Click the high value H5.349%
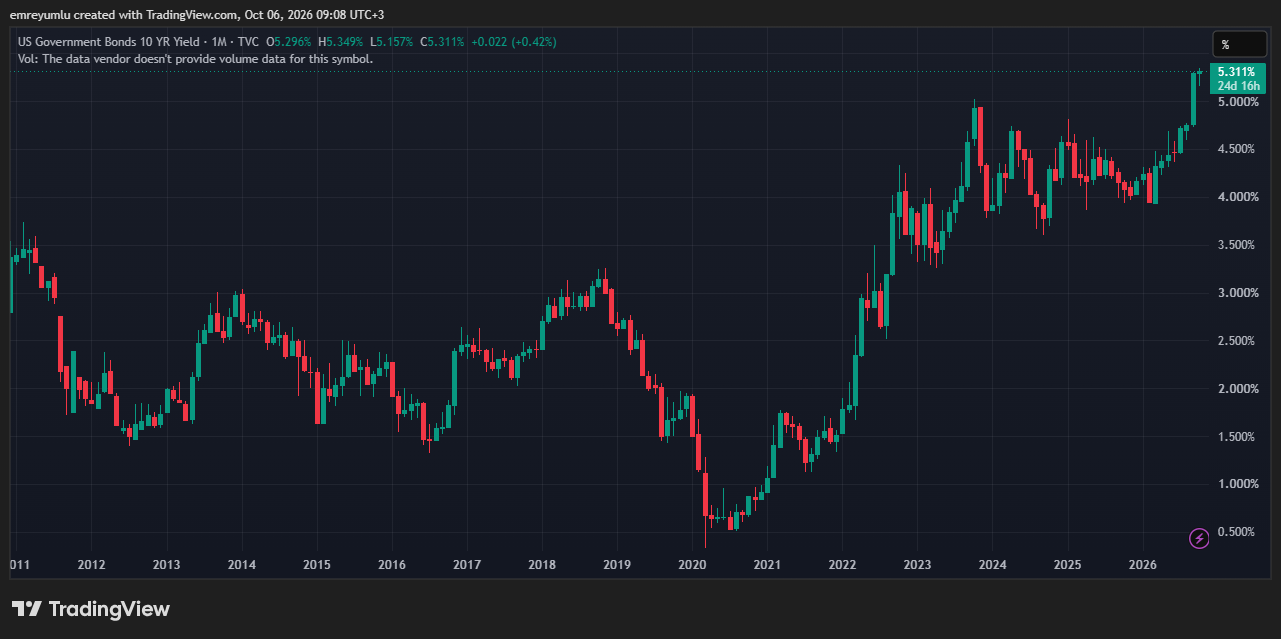 341,42
